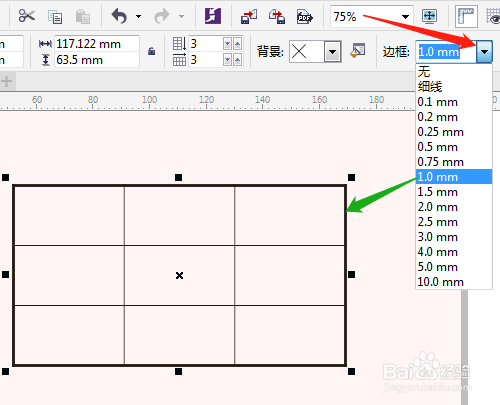Click the purple search content icon
The image size is (500, 405).
(213, 16)
